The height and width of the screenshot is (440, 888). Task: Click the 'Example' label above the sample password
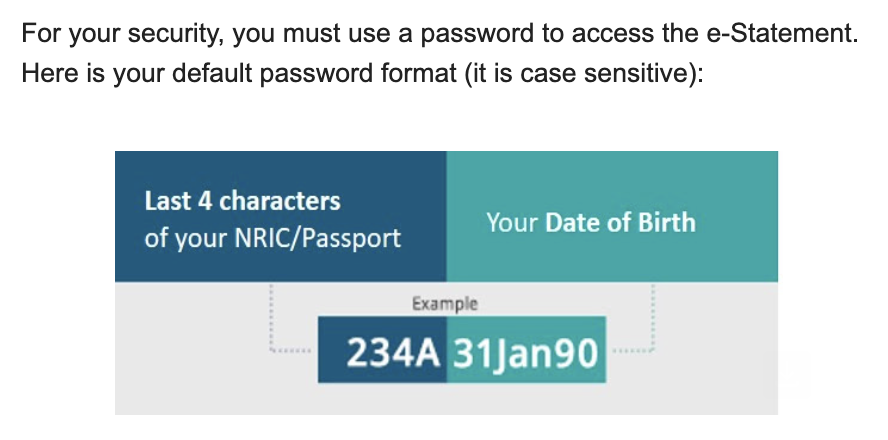(445, 304)
